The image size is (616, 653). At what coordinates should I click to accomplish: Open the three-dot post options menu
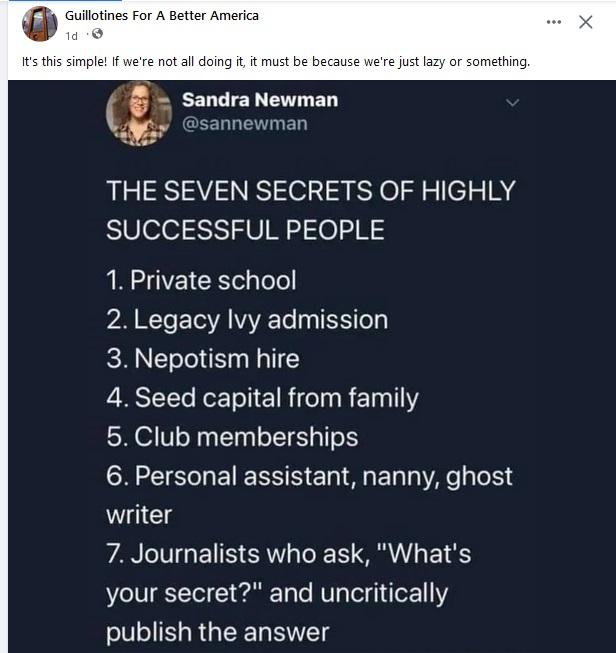tap(554, 23)
